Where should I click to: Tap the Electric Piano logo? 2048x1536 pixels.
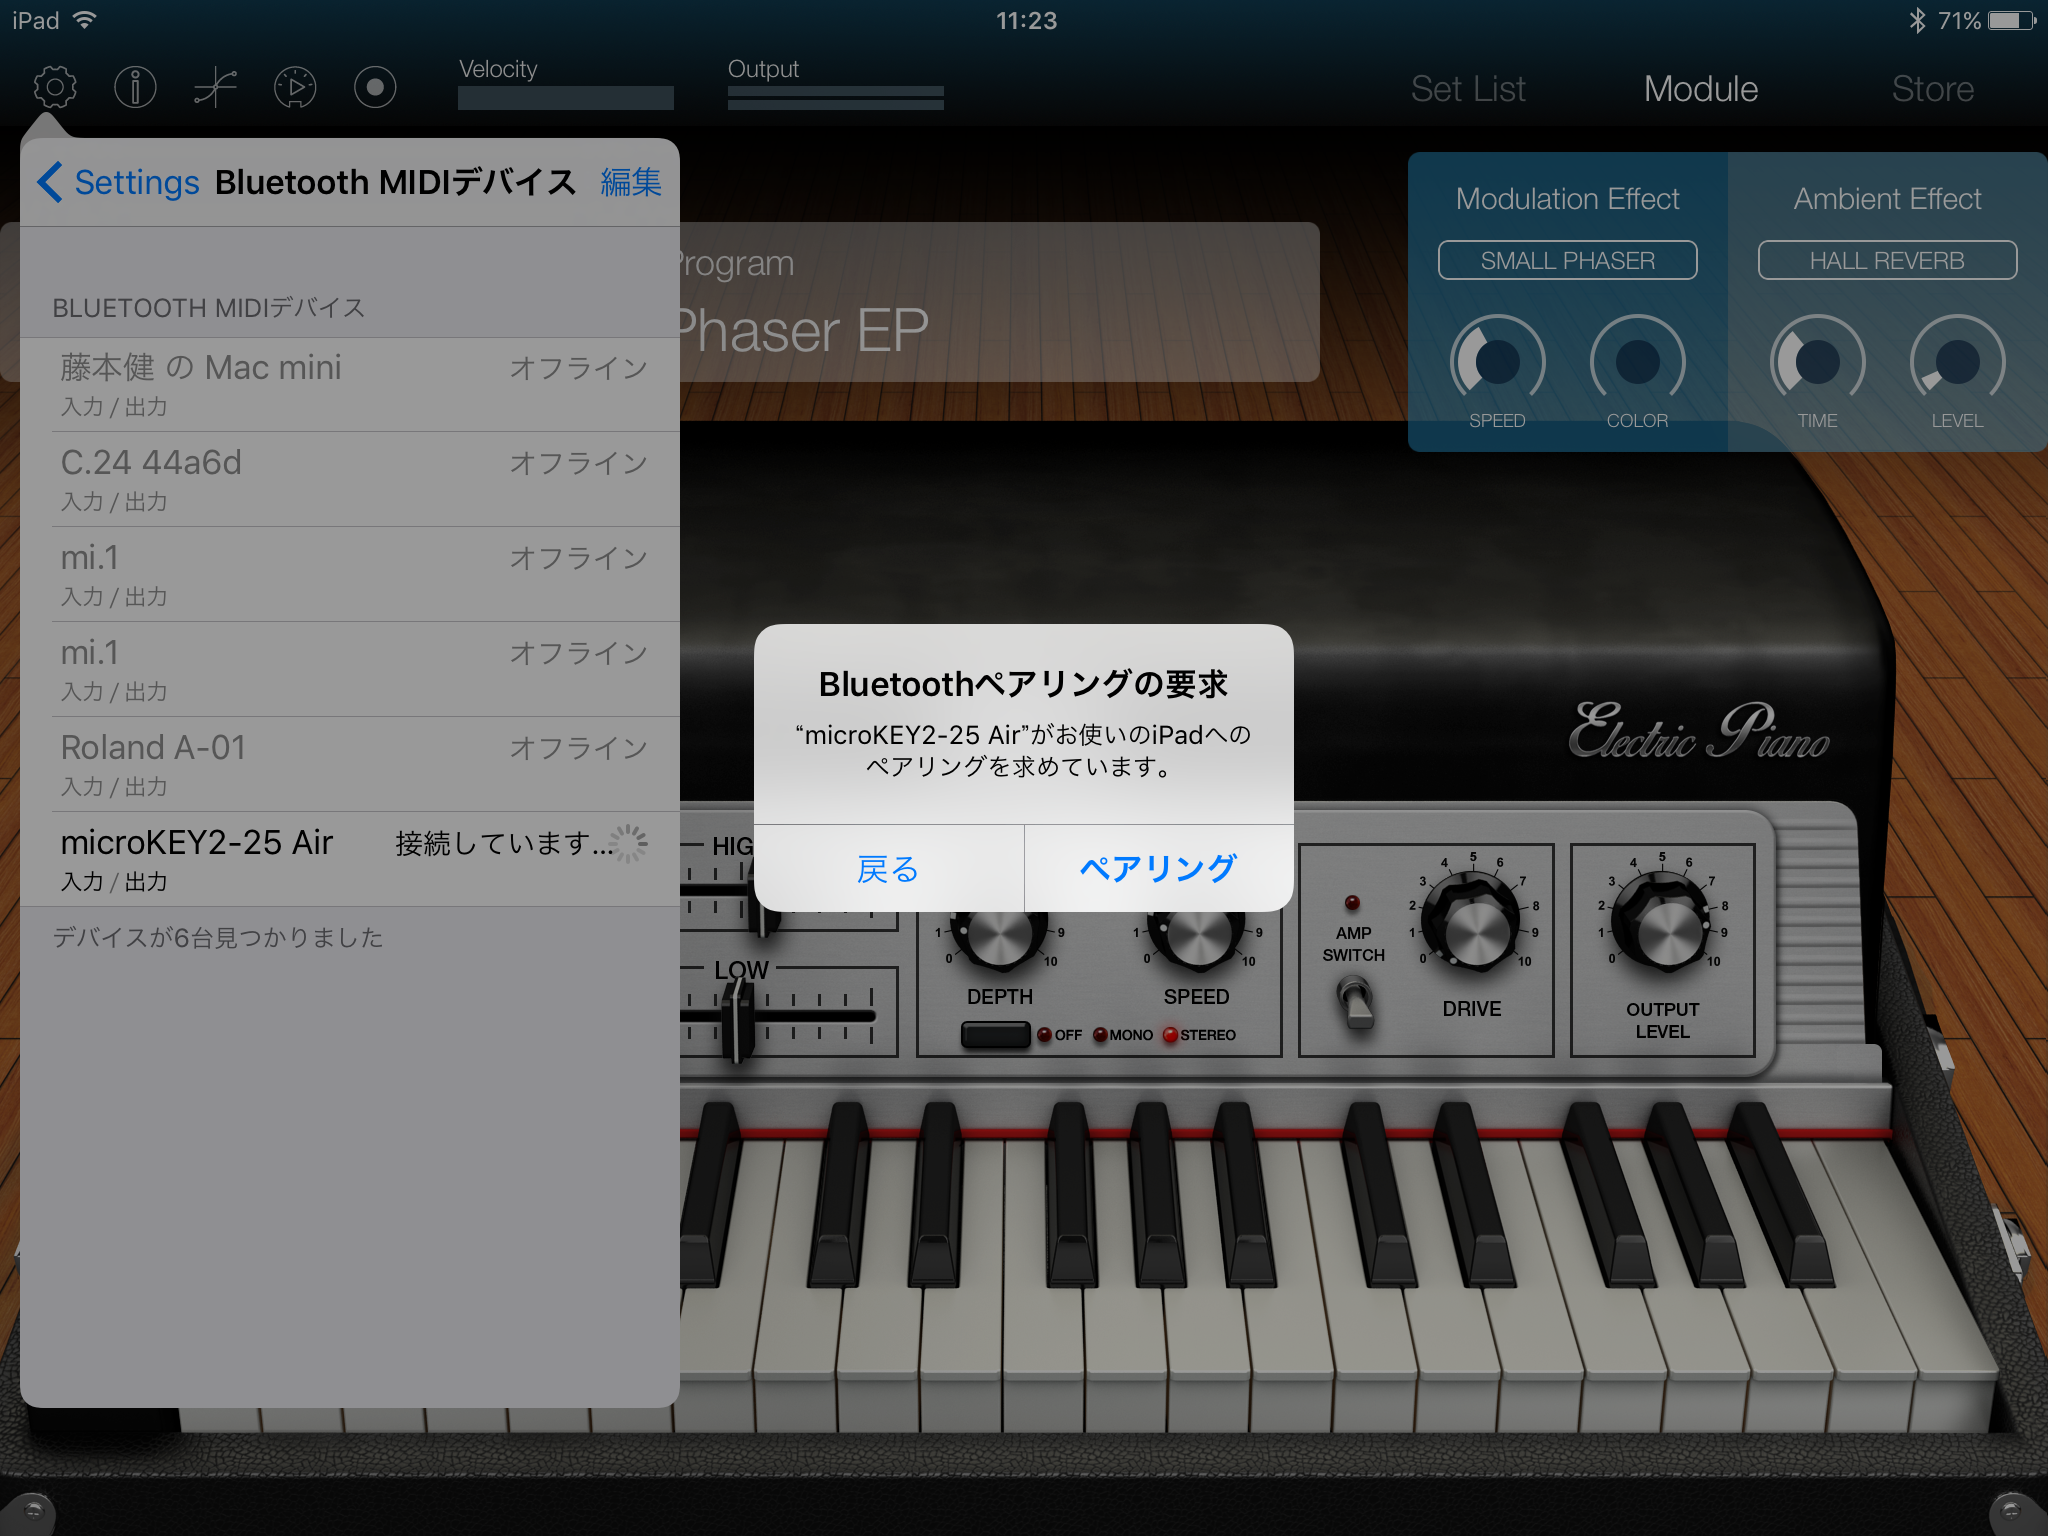(1698, 732)
